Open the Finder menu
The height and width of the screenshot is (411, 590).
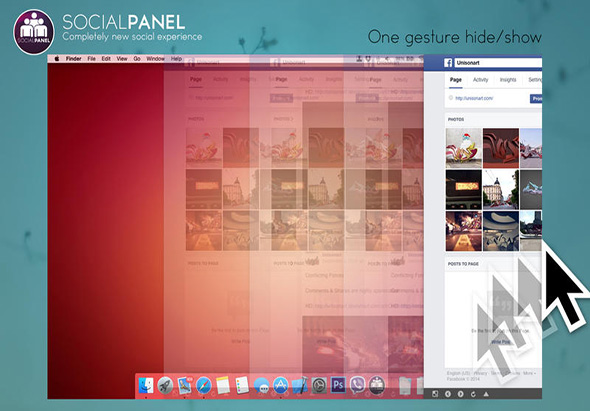tap(74, 59)
